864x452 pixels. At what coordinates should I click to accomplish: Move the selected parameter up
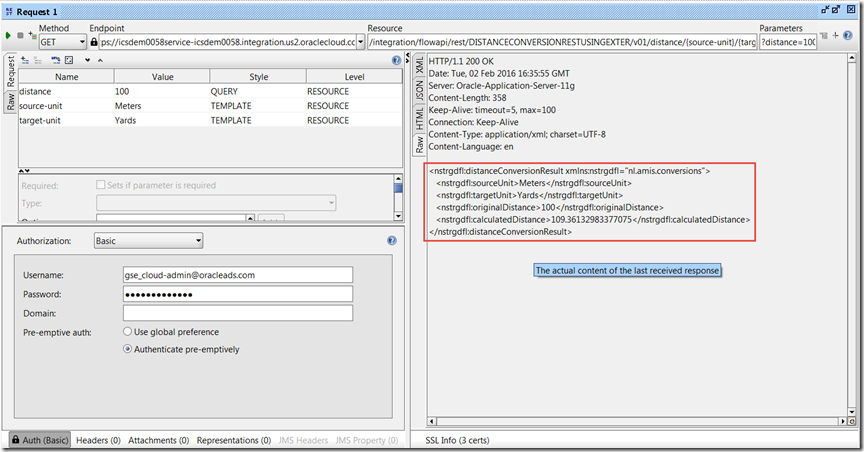click(x=100, y=61)
